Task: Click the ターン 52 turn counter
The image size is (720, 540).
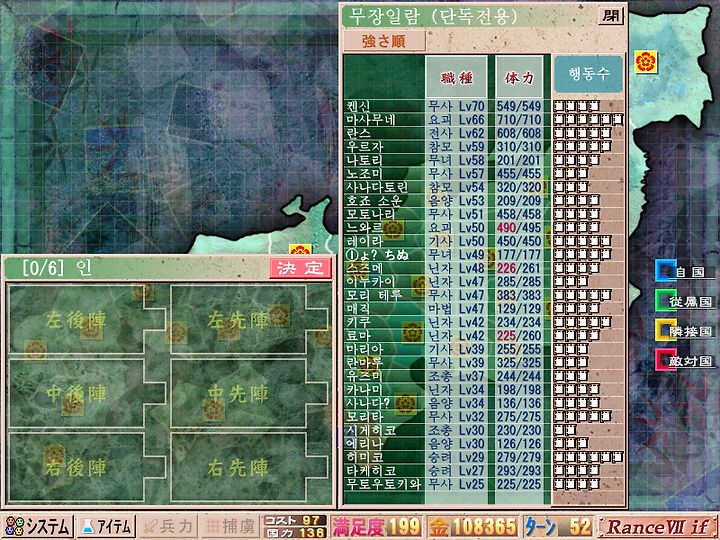Action: pos(559,526)
